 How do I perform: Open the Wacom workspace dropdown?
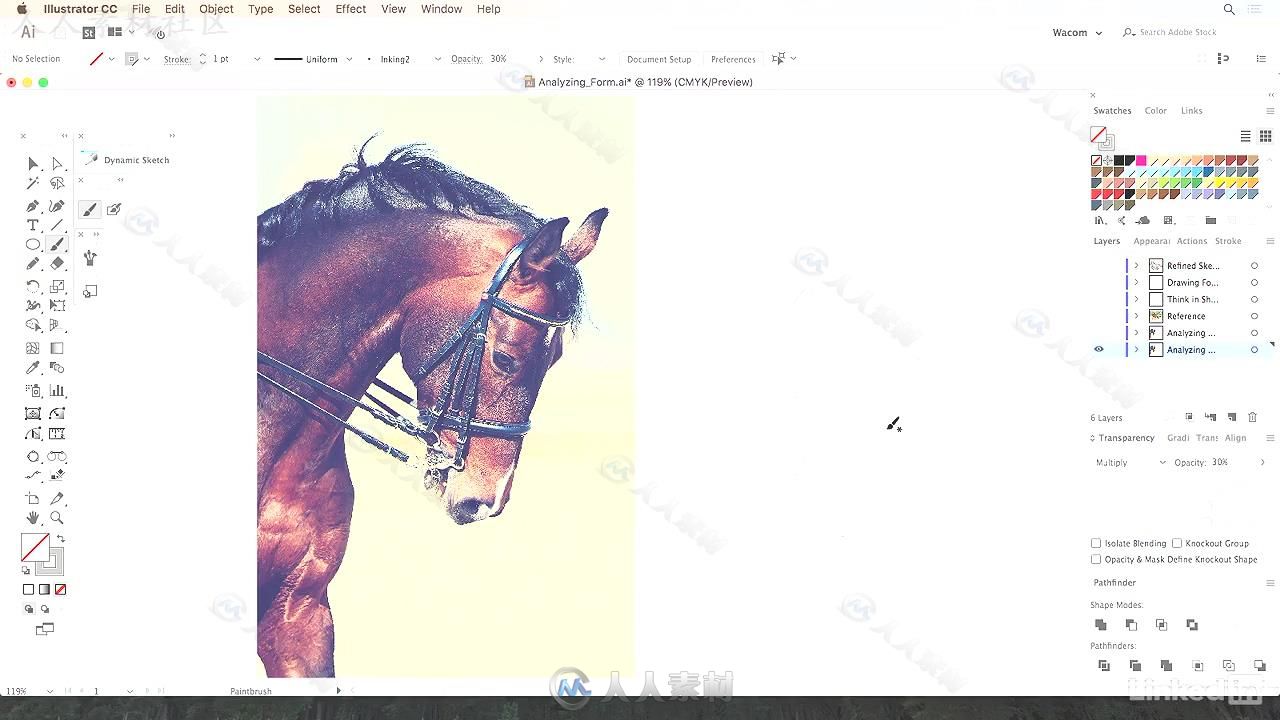click(1077, 32)
